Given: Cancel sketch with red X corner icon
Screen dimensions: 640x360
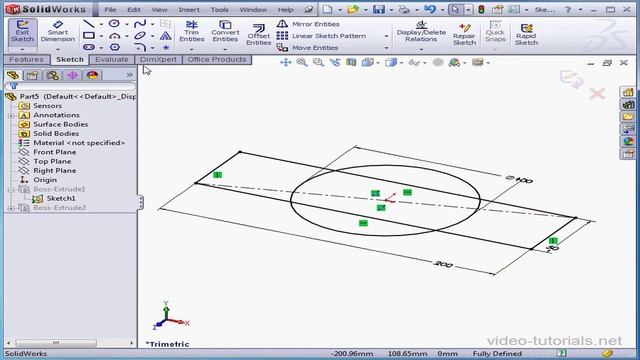Looking at the screenshot, I should (x=597, y=94).
